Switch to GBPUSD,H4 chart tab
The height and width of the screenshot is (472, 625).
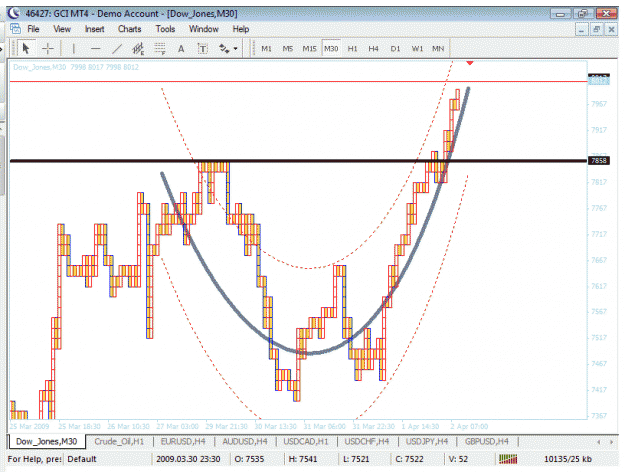coord(487,441)
